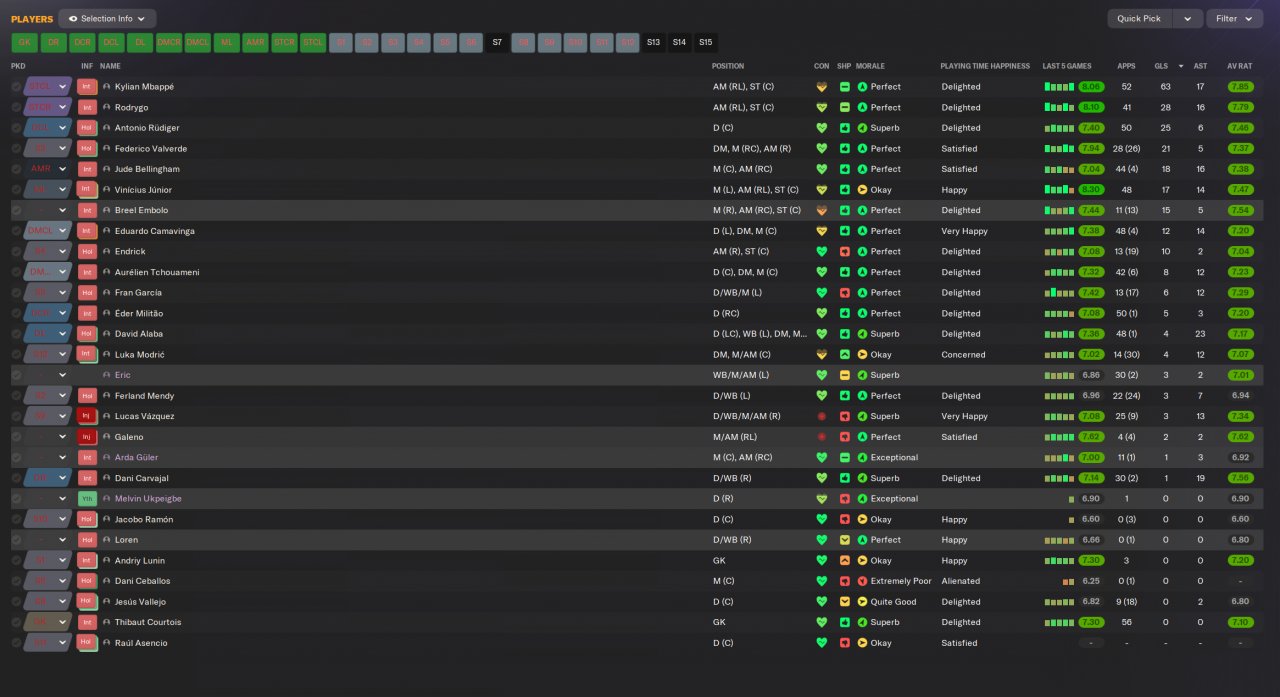Click Arda Güler's person profile icon
The image size is (1280, 697).
[106, 458]
